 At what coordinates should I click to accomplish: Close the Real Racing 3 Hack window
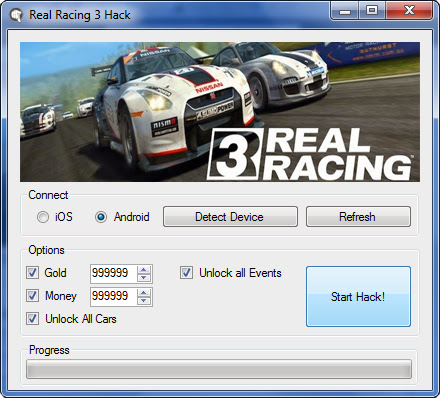coord(410,11)
